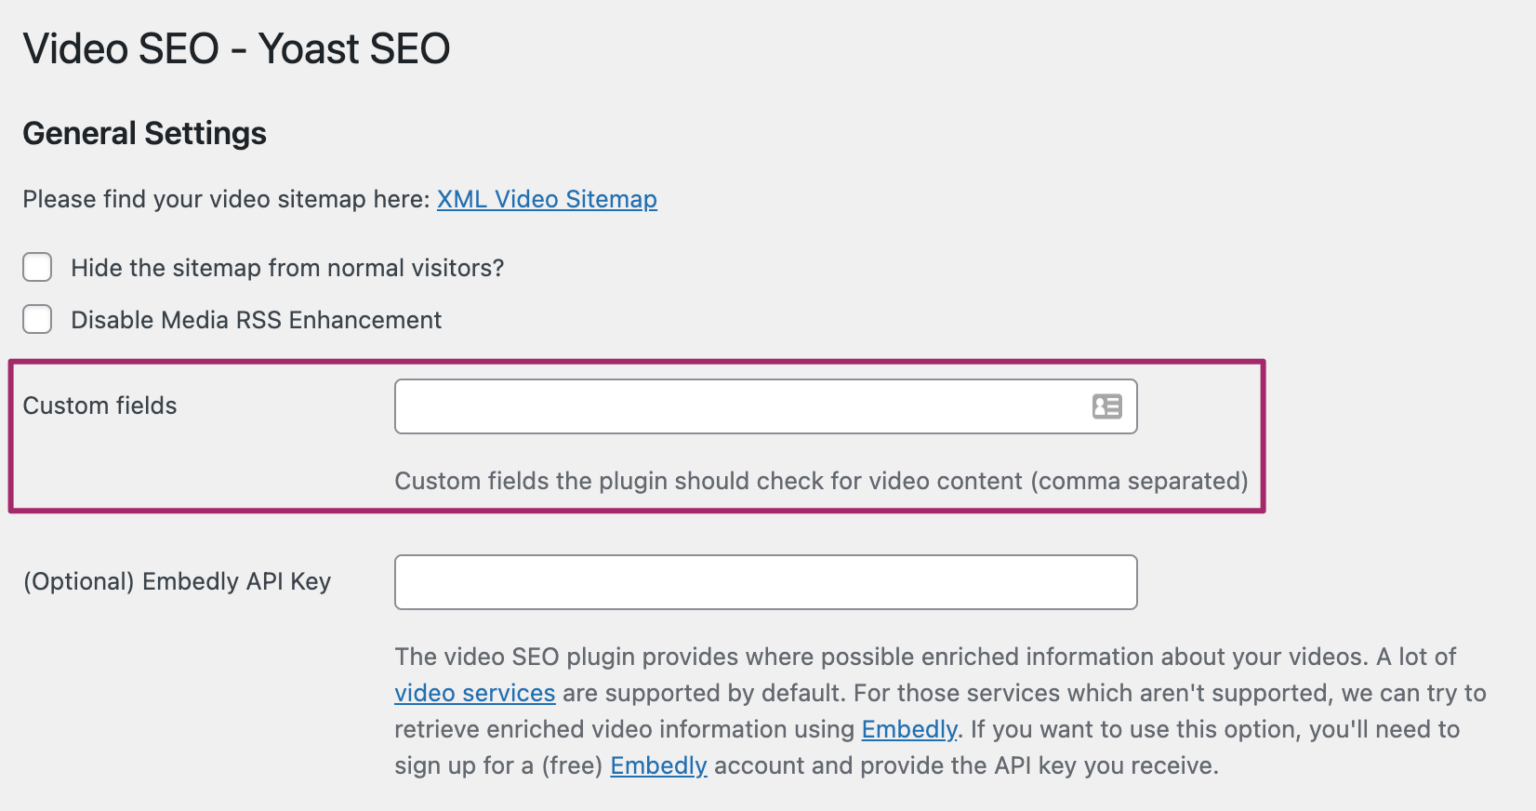Image resolution: width=1536 pixels, height=811 pixels.
Task: Open the first Embedly hyperlink
Action: pos(908,729)
